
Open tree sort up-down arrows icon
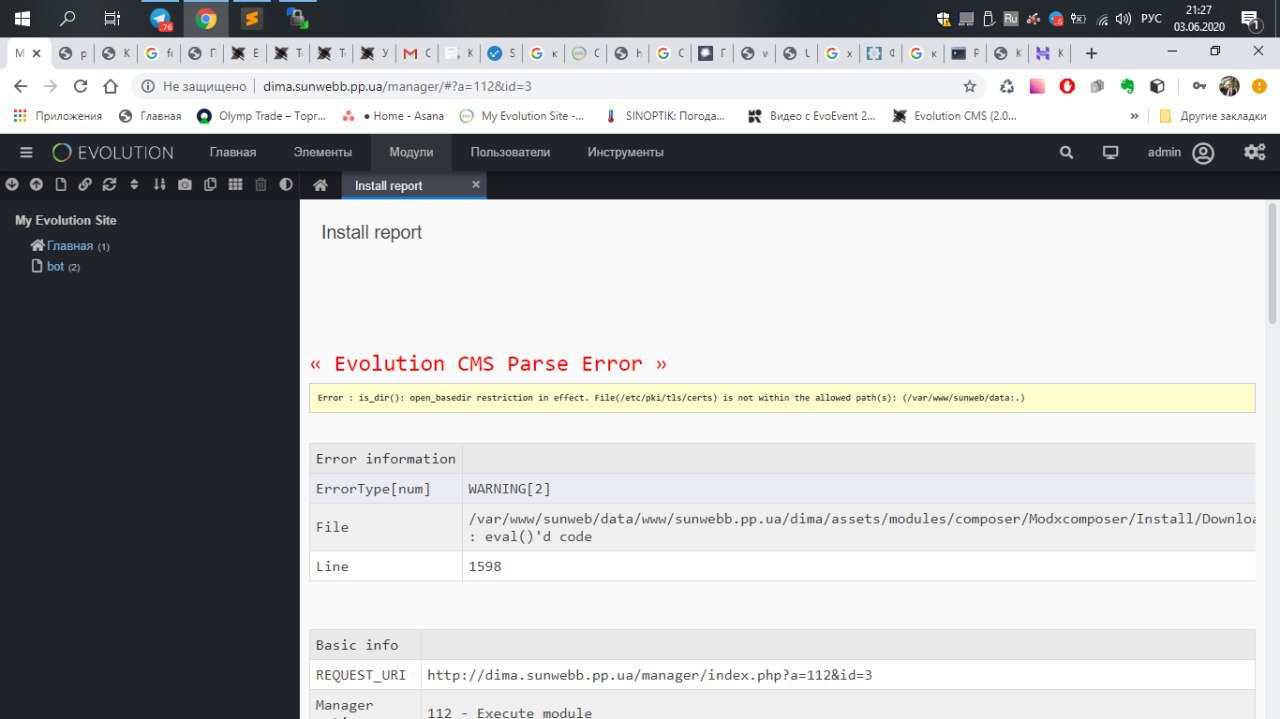click(135, 184)
